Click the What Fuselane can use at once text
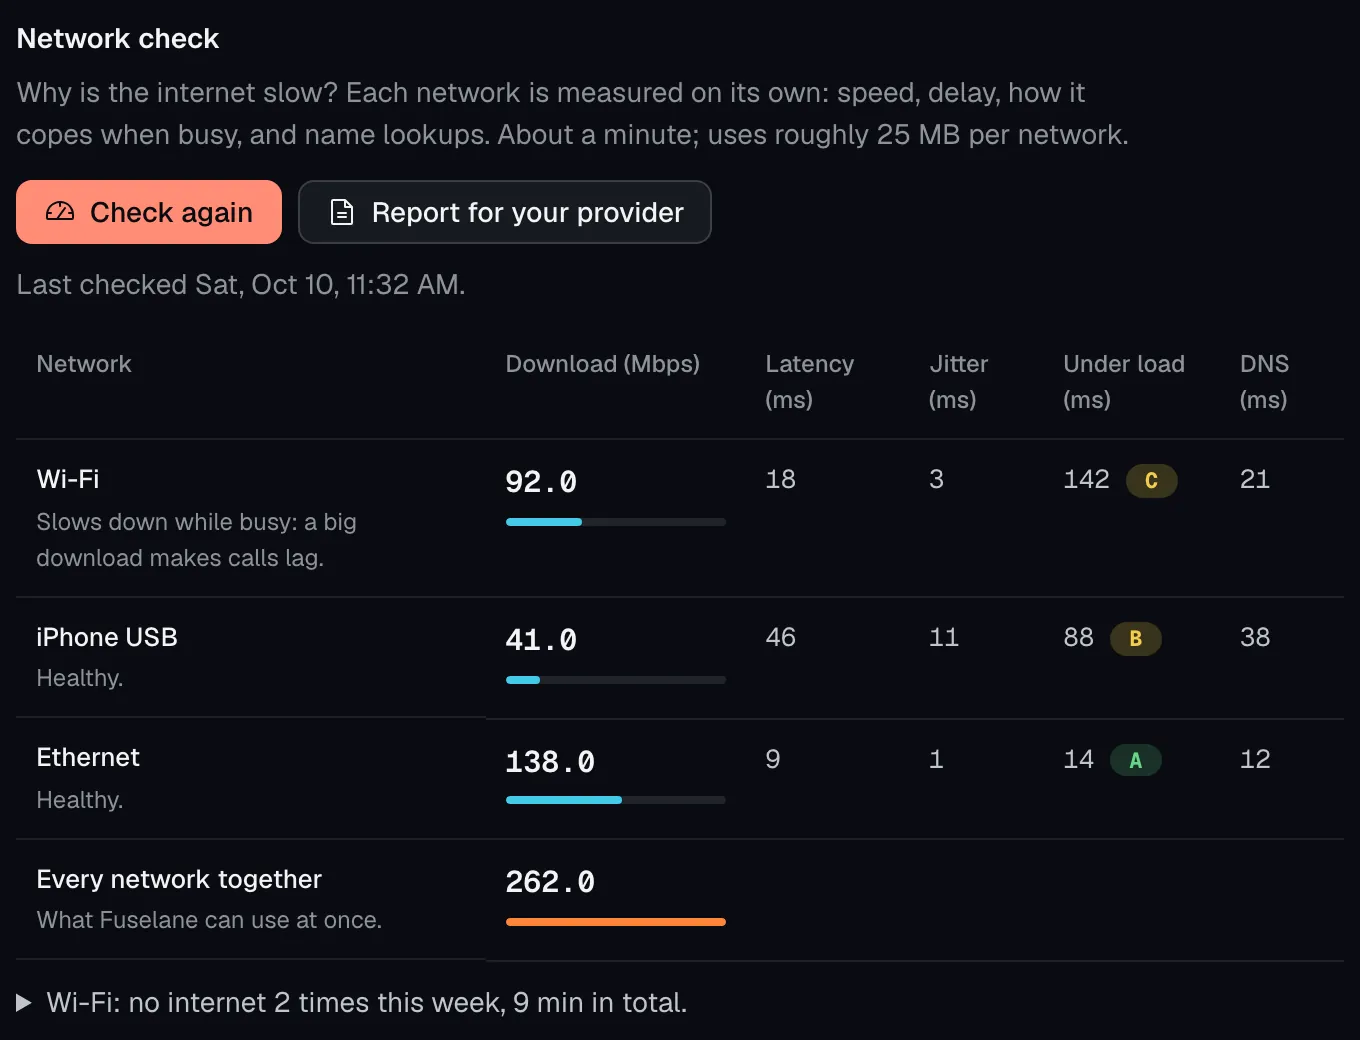The width and height of the screenshot is (1360, 1040). coord(209,920)
